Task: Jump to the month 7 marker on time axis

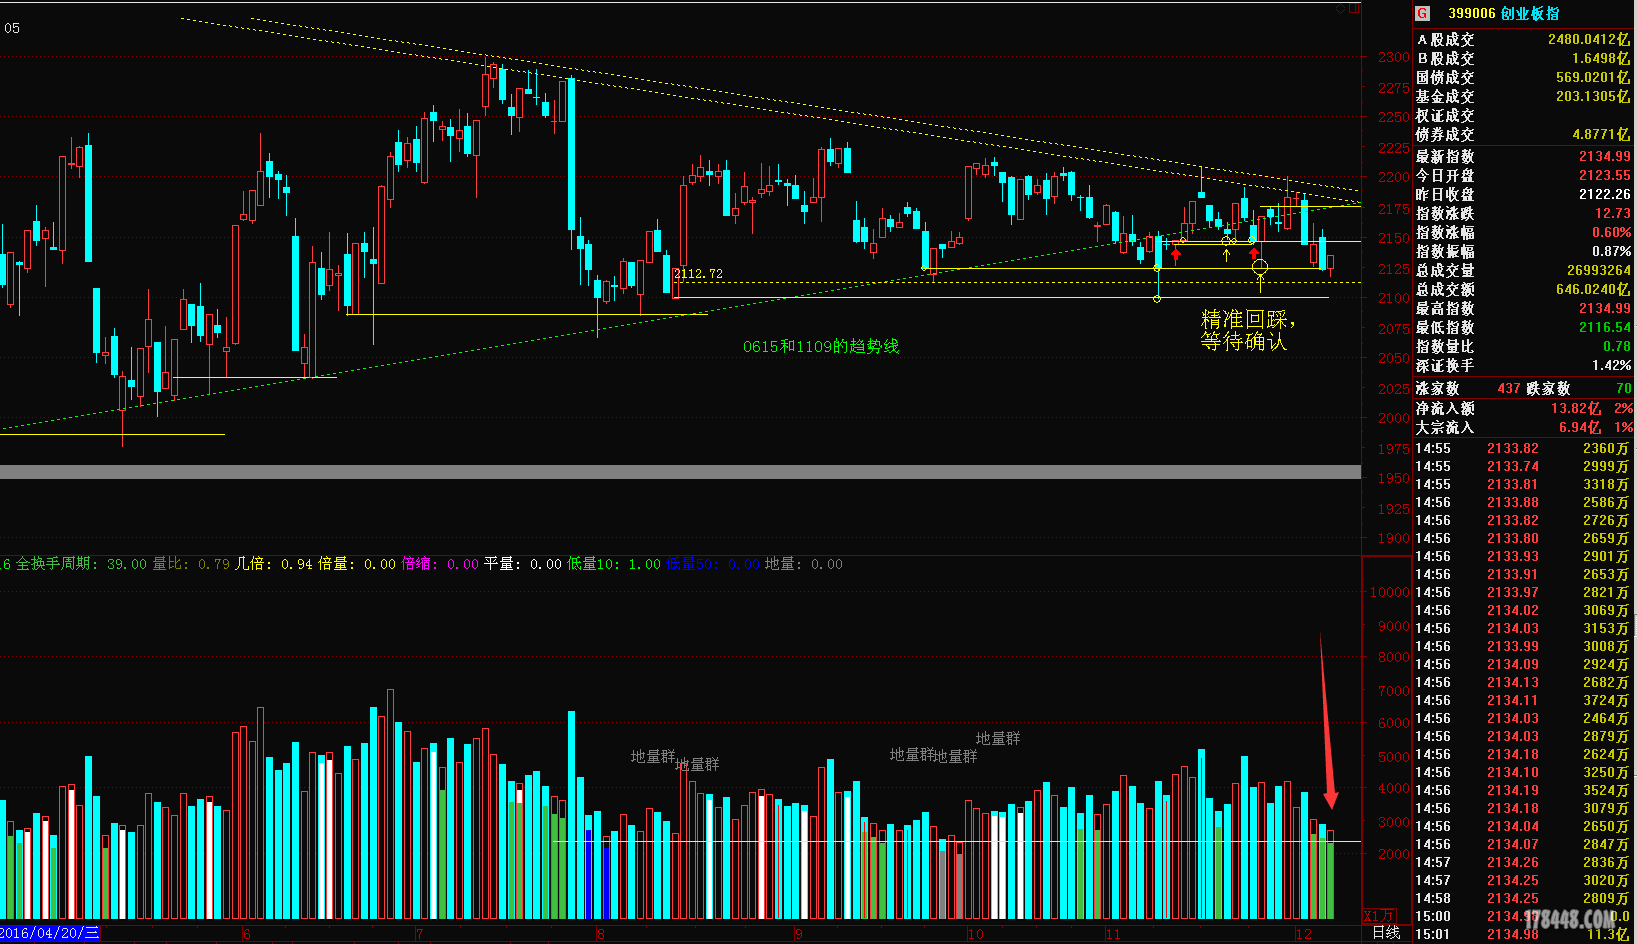Action: tap(419, 934)
